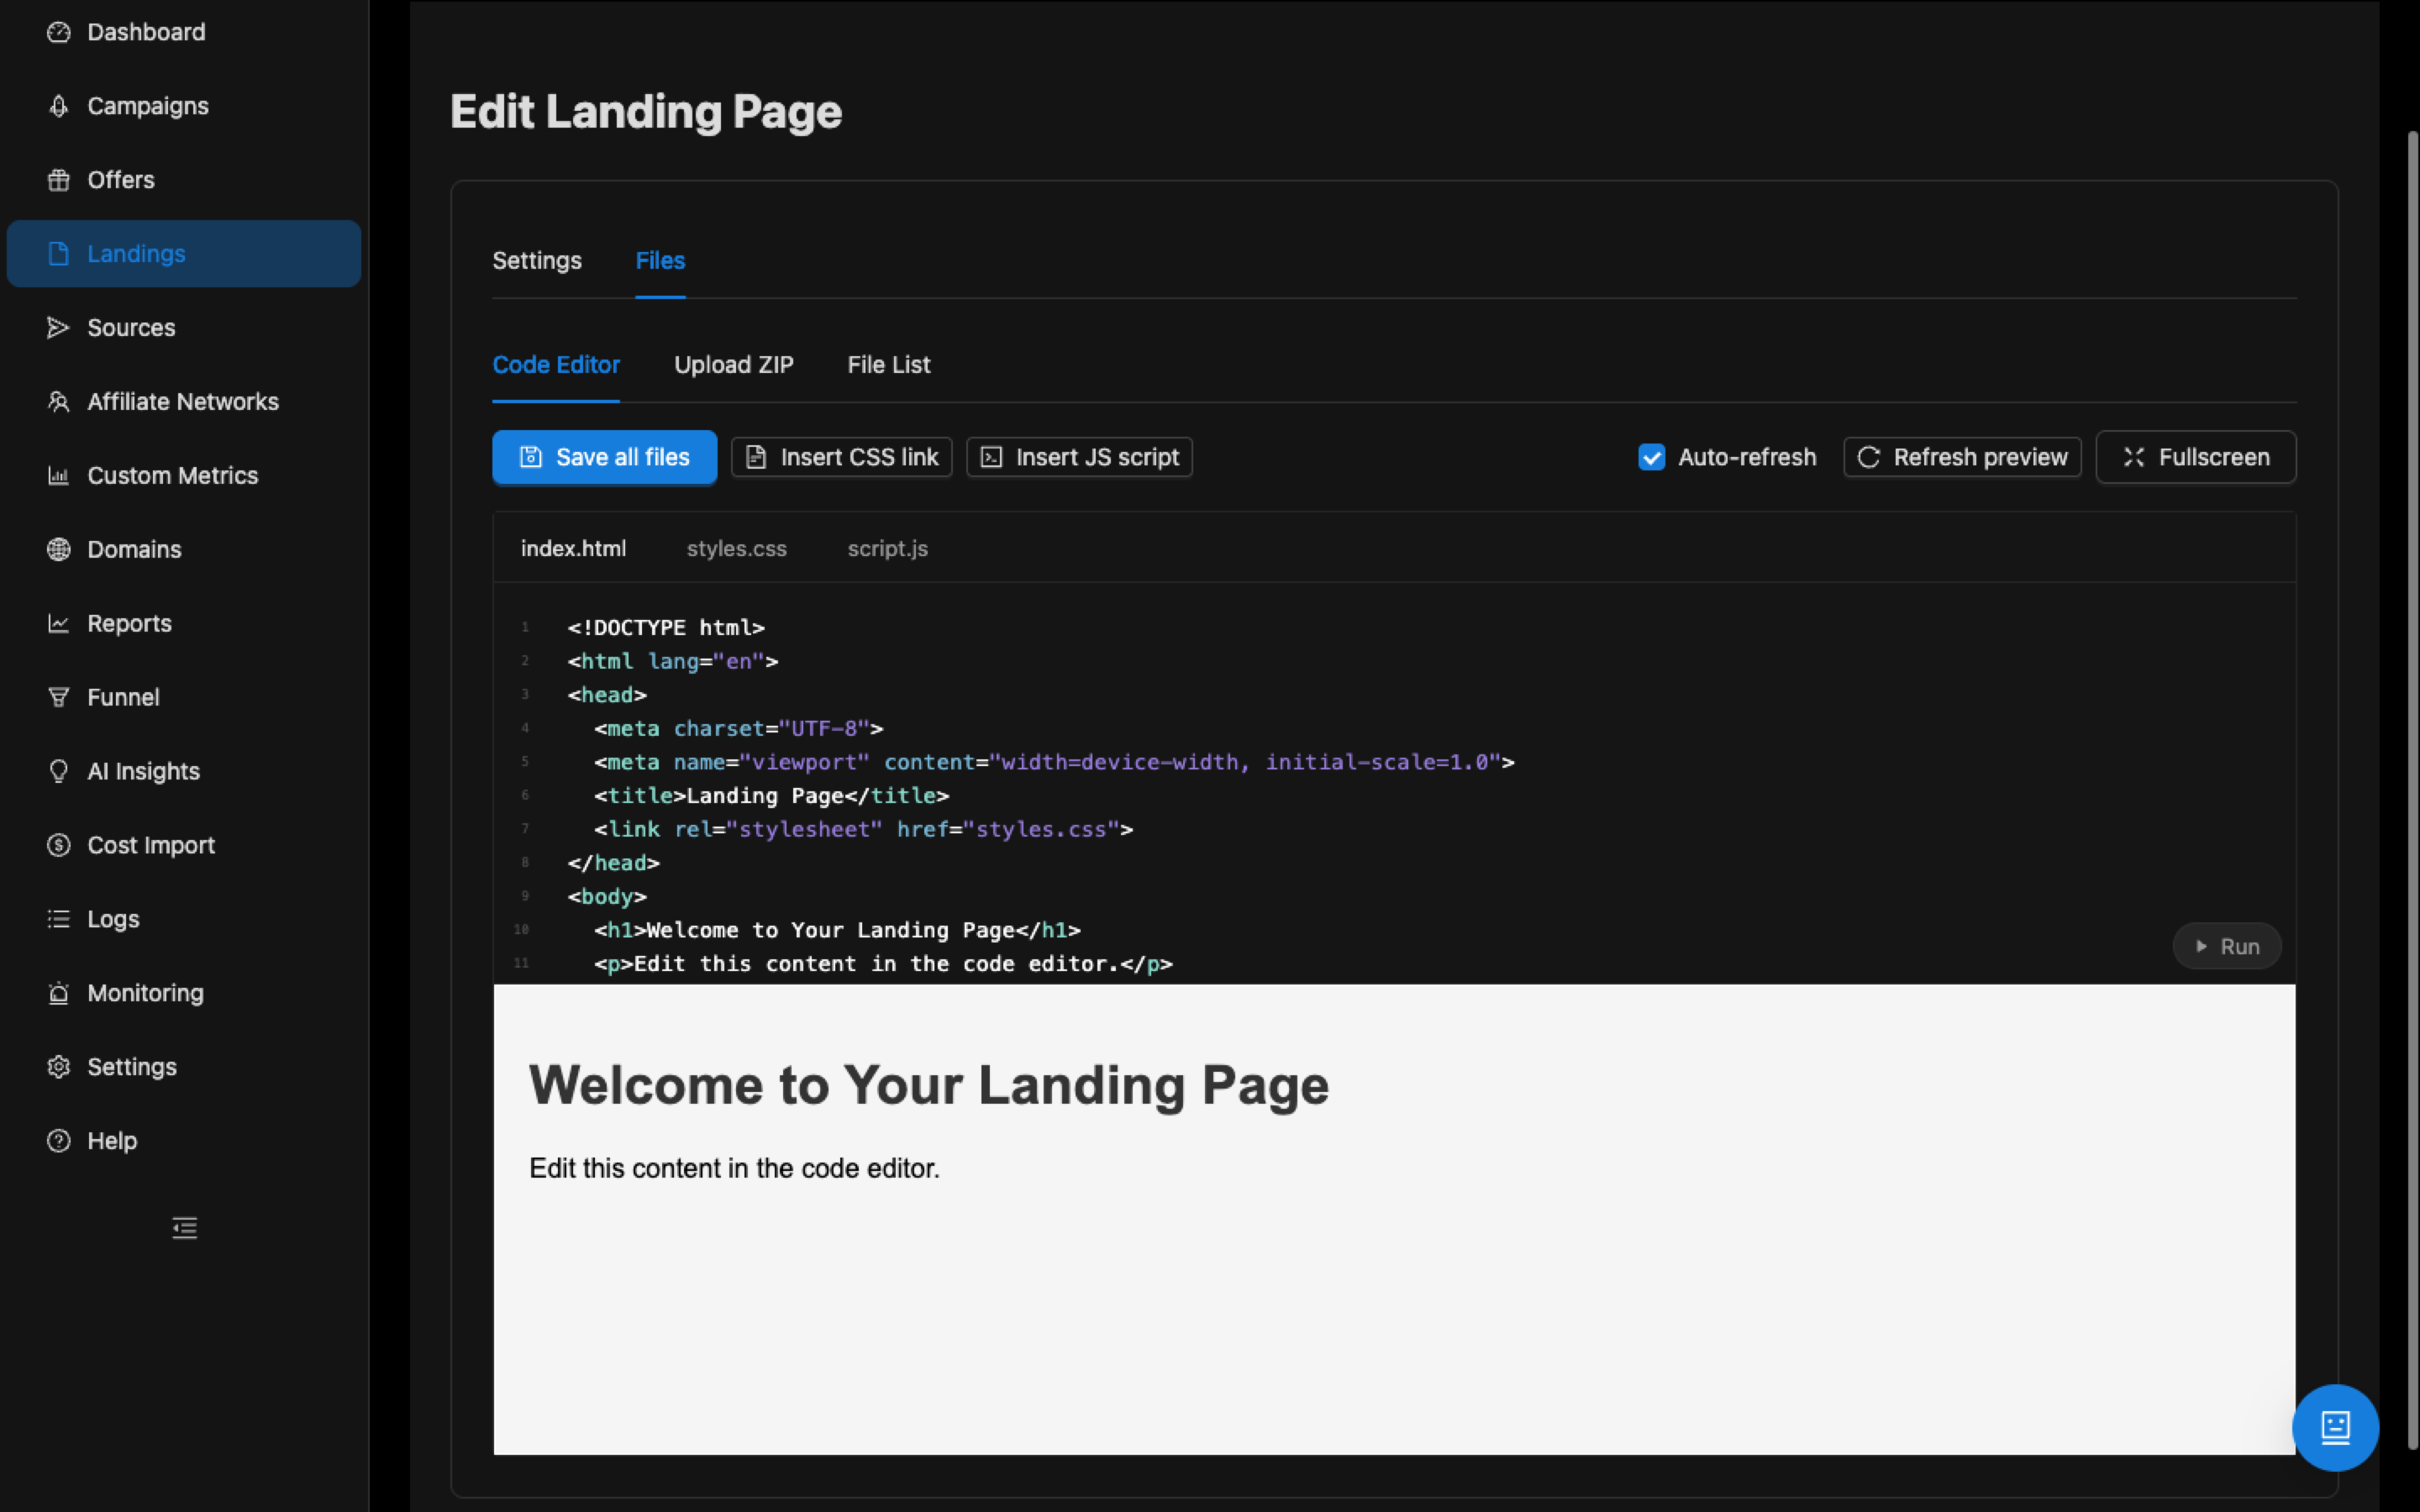The image size is (2420, 1512).
Task: Click the Domains globe icon
Action: pos(59,550)
